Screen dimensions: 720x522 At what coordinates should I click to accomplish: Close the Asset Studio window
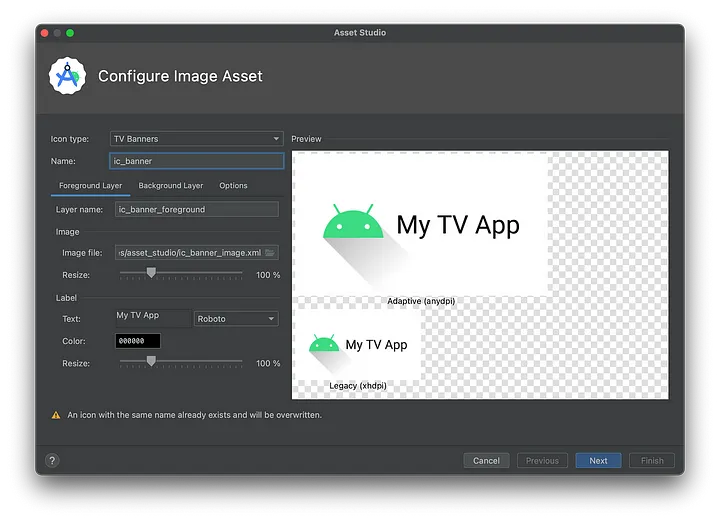[45, 33]
